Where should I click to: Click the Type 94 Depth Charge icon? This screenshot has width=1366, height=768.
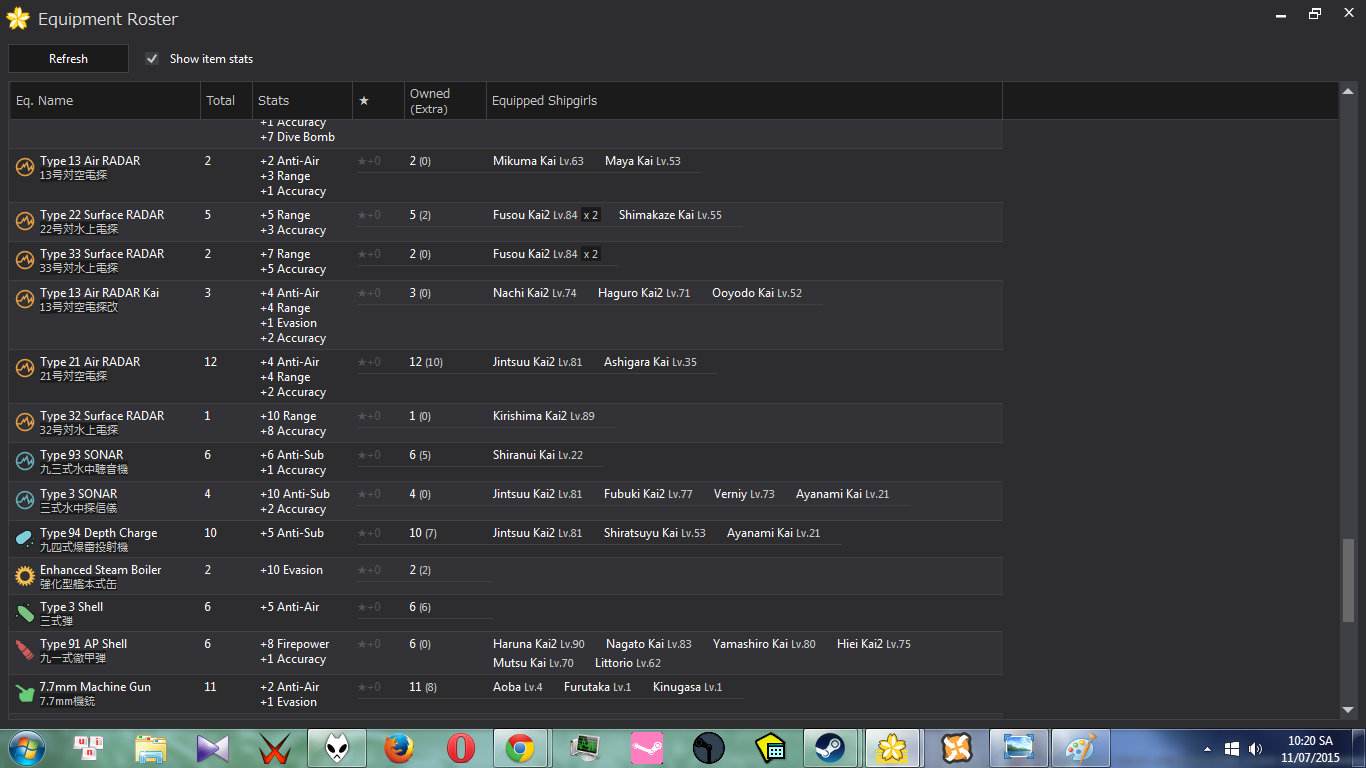pos(25,539)
